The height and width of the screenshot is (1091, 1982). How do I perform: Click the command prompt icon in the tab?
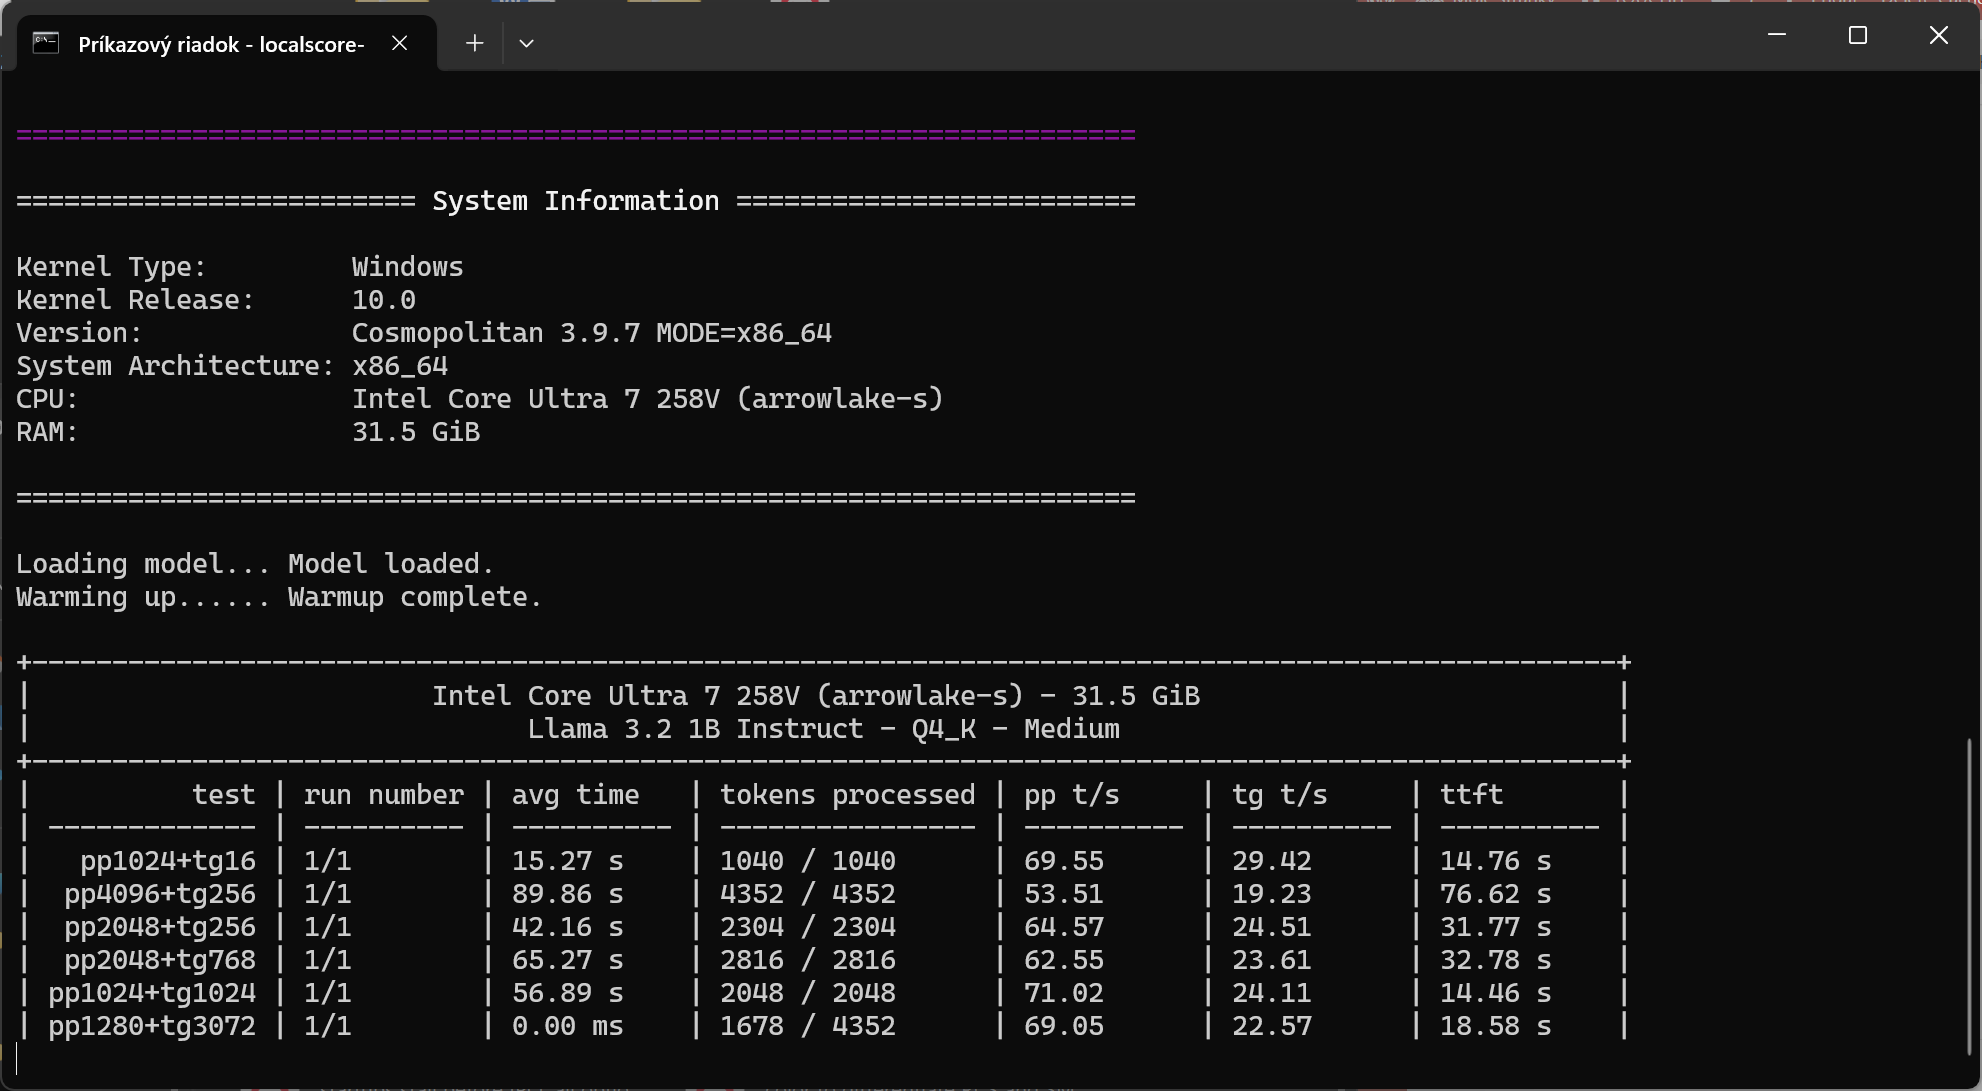46,43
